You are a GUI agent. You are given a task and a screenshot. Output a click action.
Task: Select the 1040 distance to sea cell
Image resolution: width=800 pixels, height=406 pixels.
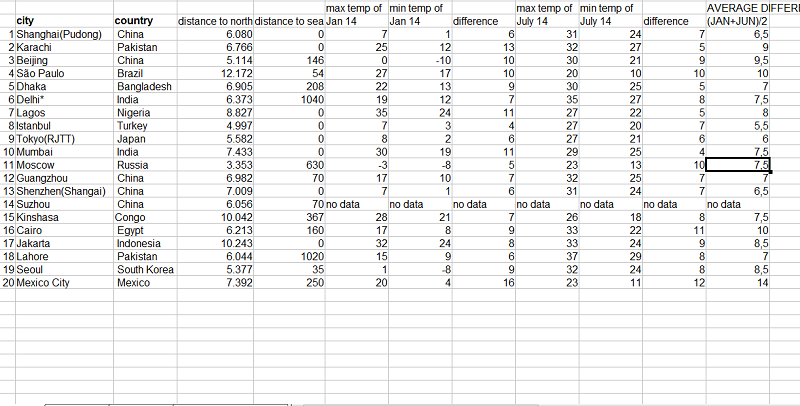point(289,99)
